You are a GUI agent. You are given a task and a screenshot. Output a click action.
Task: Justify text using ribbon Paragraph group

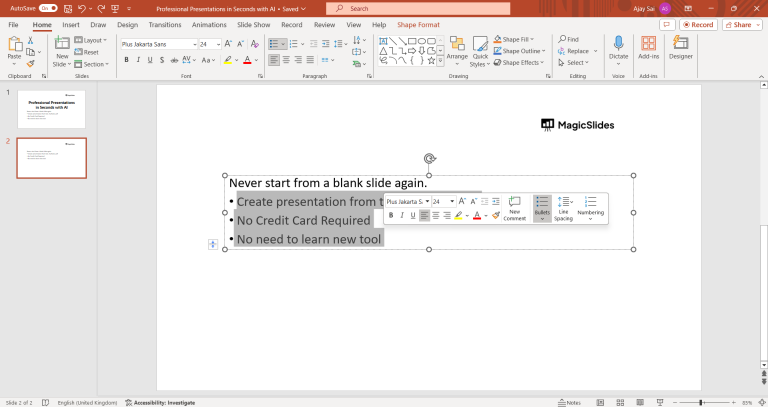tap(310, 60)
